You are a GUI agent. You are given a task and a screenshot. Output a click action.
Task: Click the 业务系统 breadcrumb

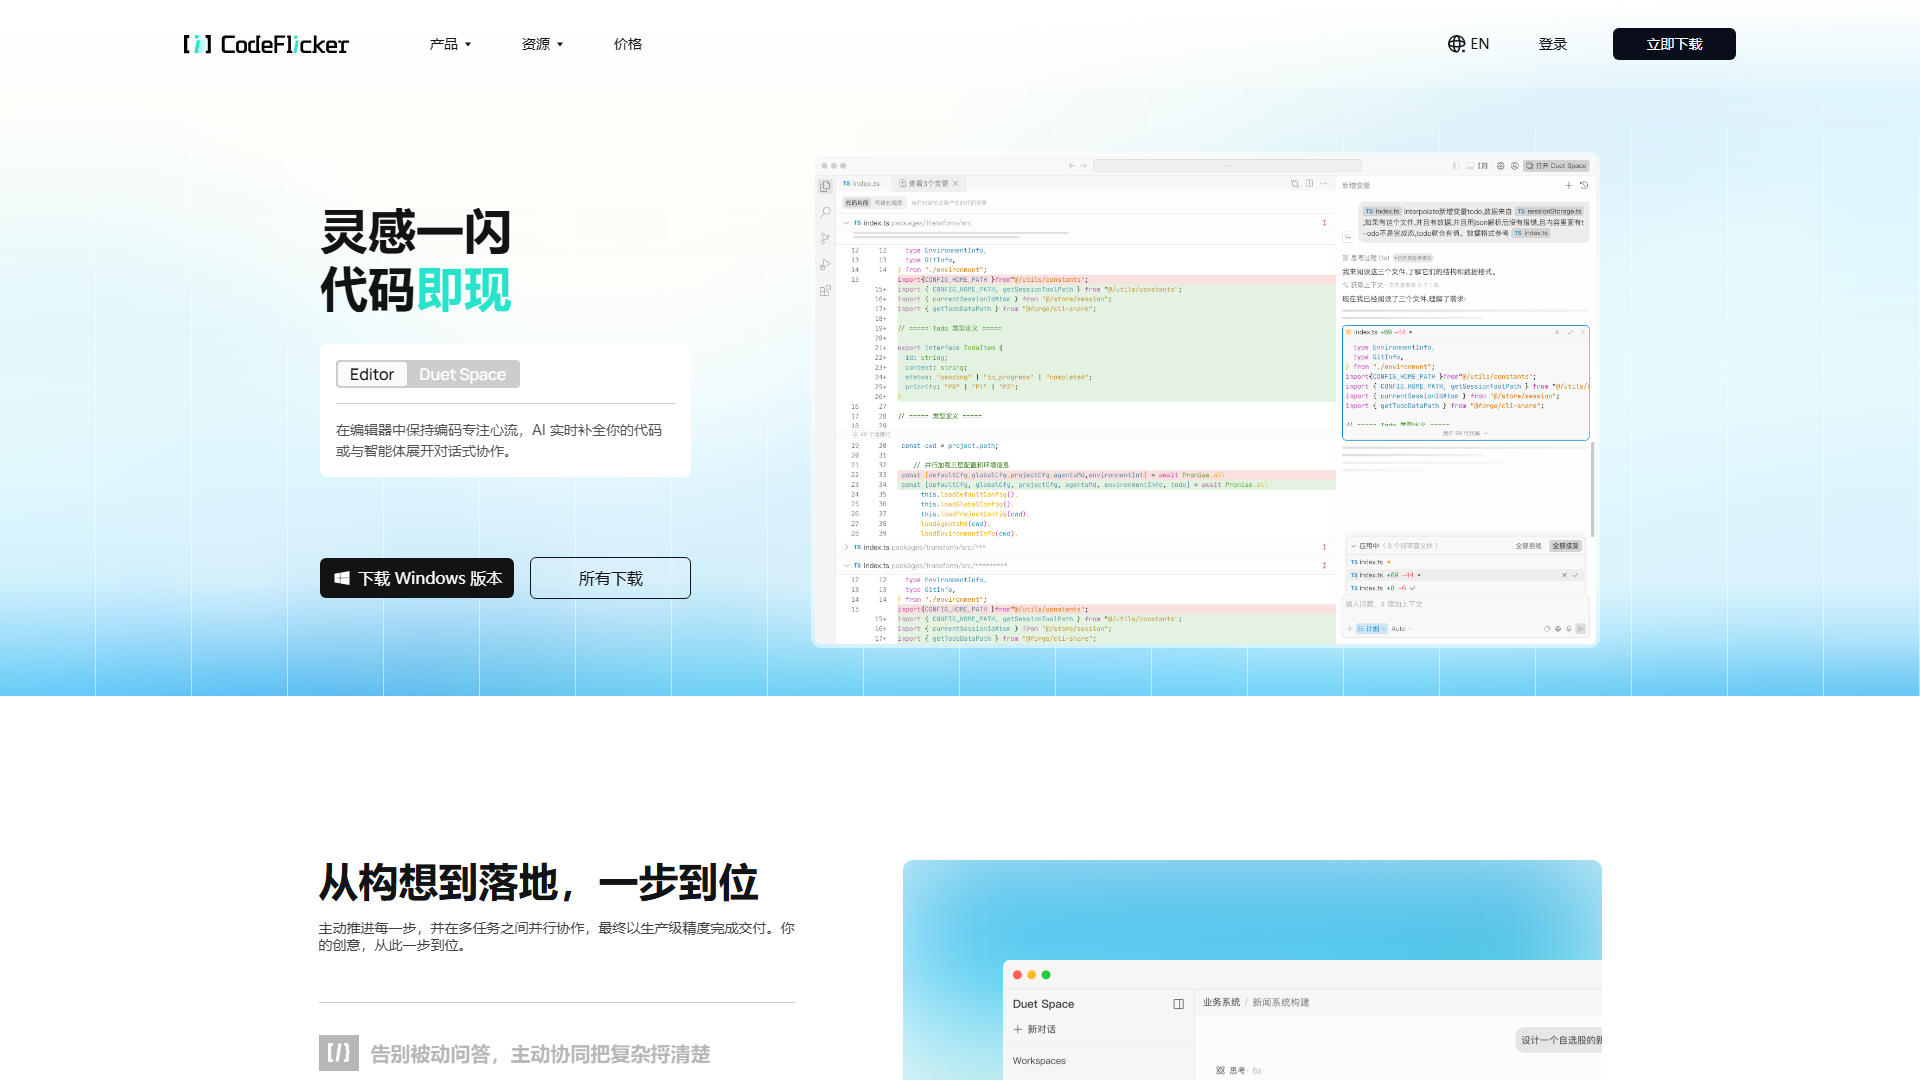1221,1002
